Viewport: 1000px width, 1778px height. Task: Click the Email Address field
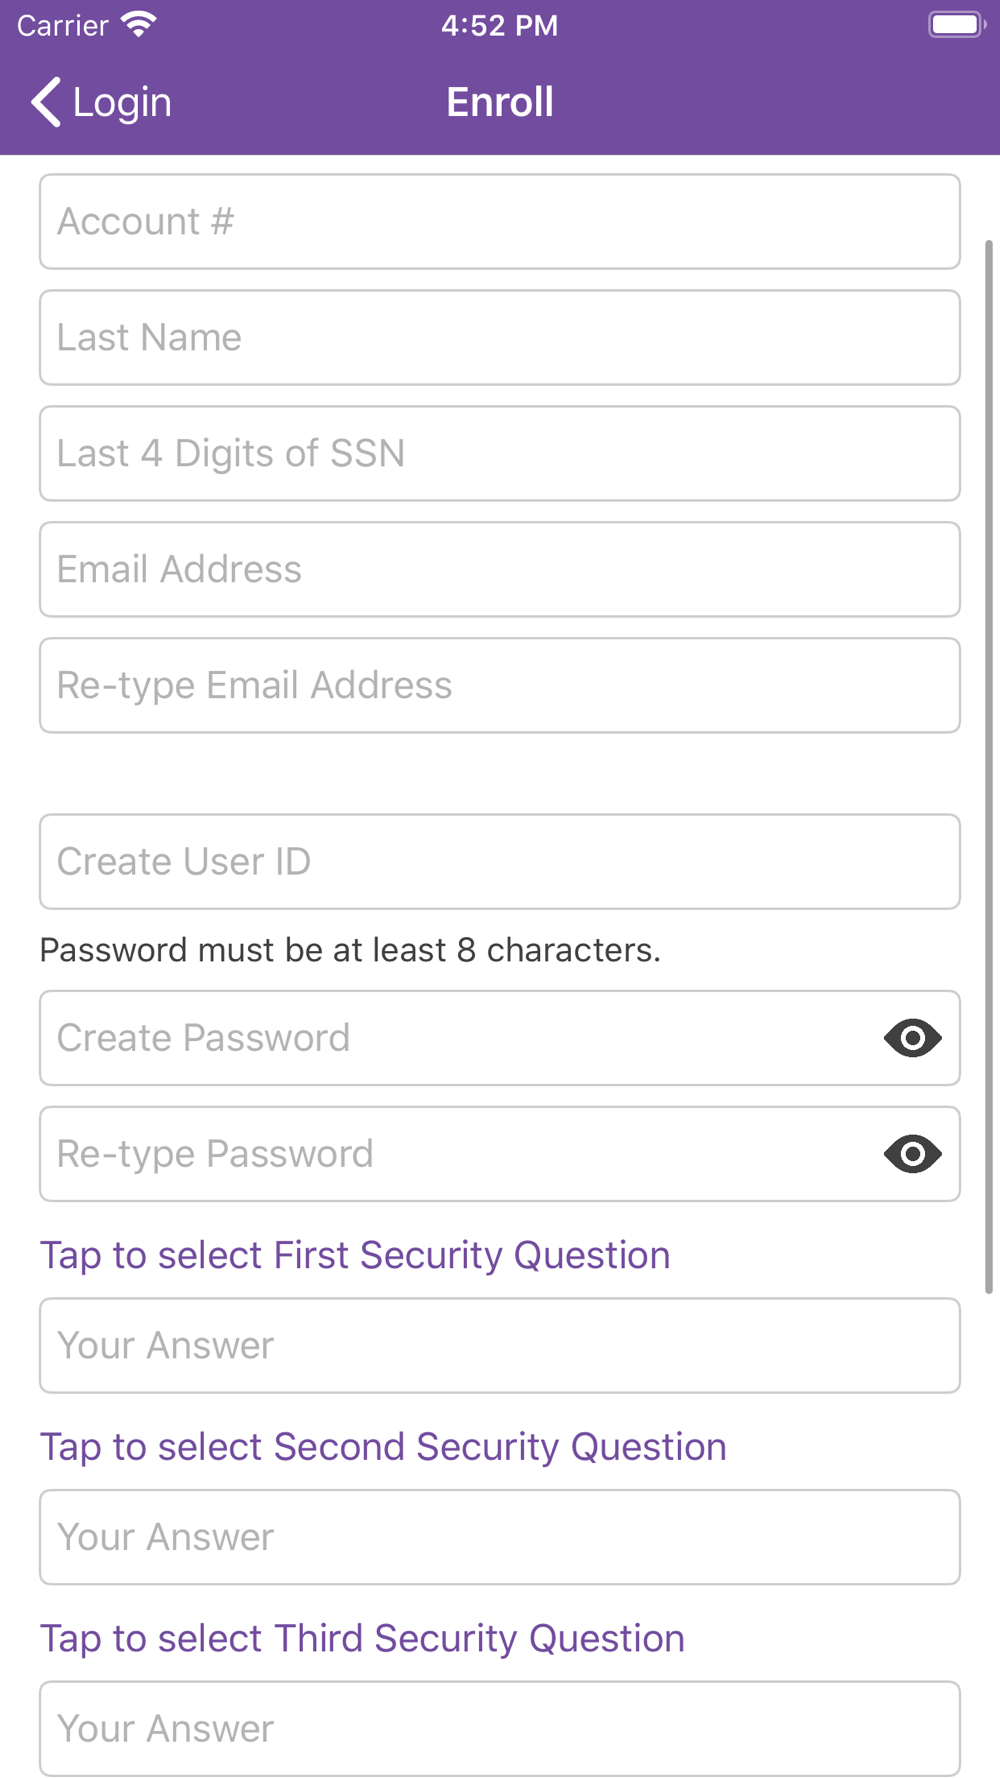[x=500, y=570]
